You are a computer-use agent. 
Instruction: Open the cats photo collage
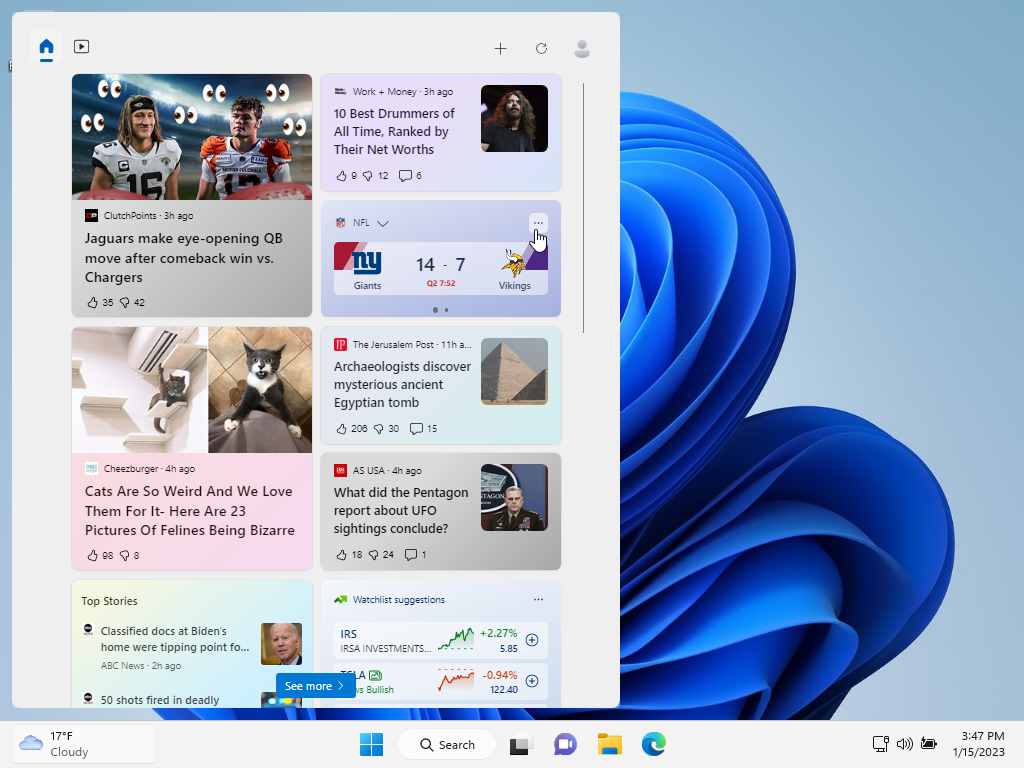192,390
